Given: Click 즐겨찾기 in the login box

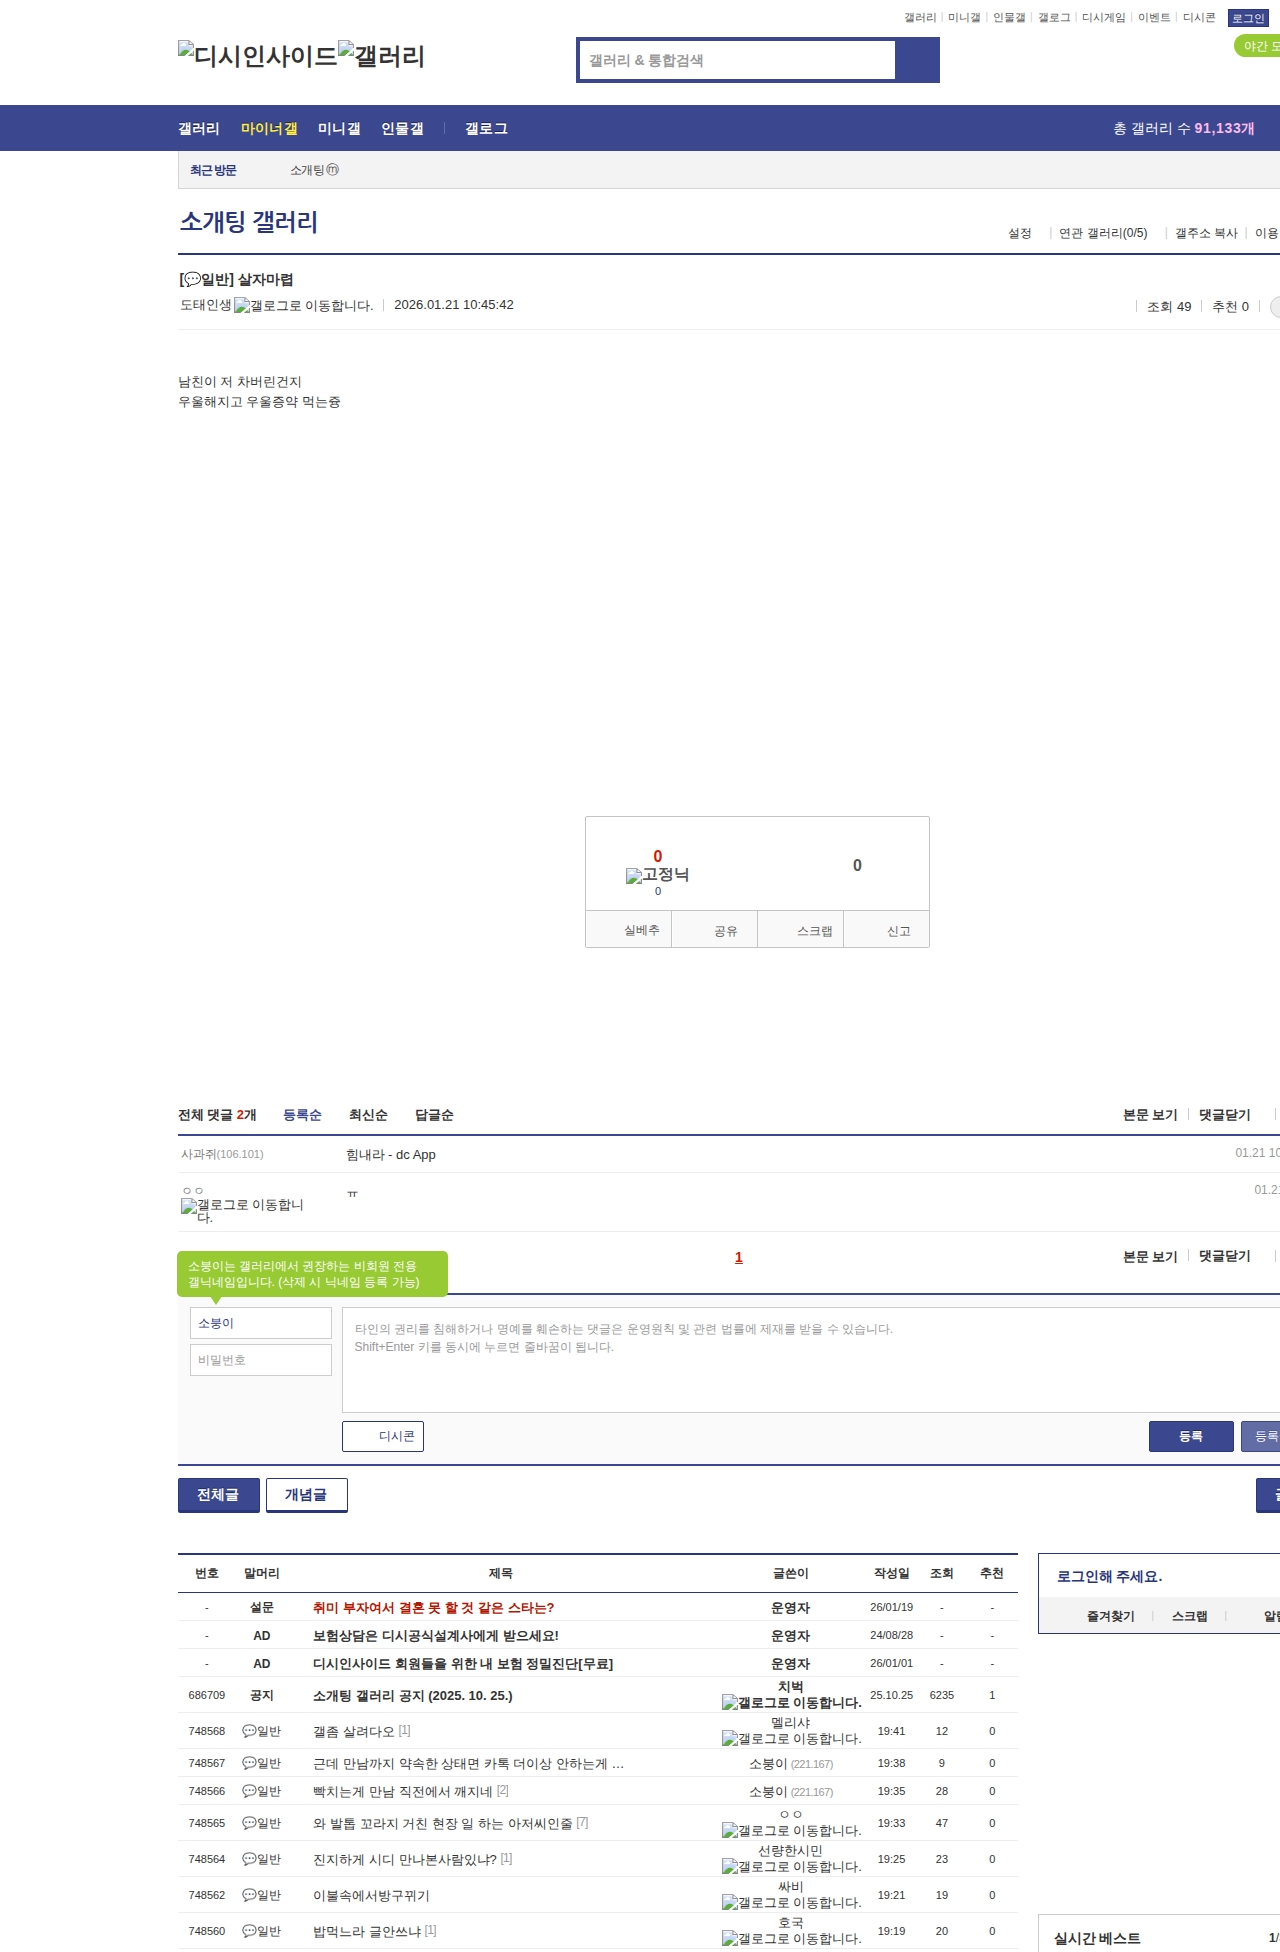Looking at the screenshot, I should point(1111,1616).
